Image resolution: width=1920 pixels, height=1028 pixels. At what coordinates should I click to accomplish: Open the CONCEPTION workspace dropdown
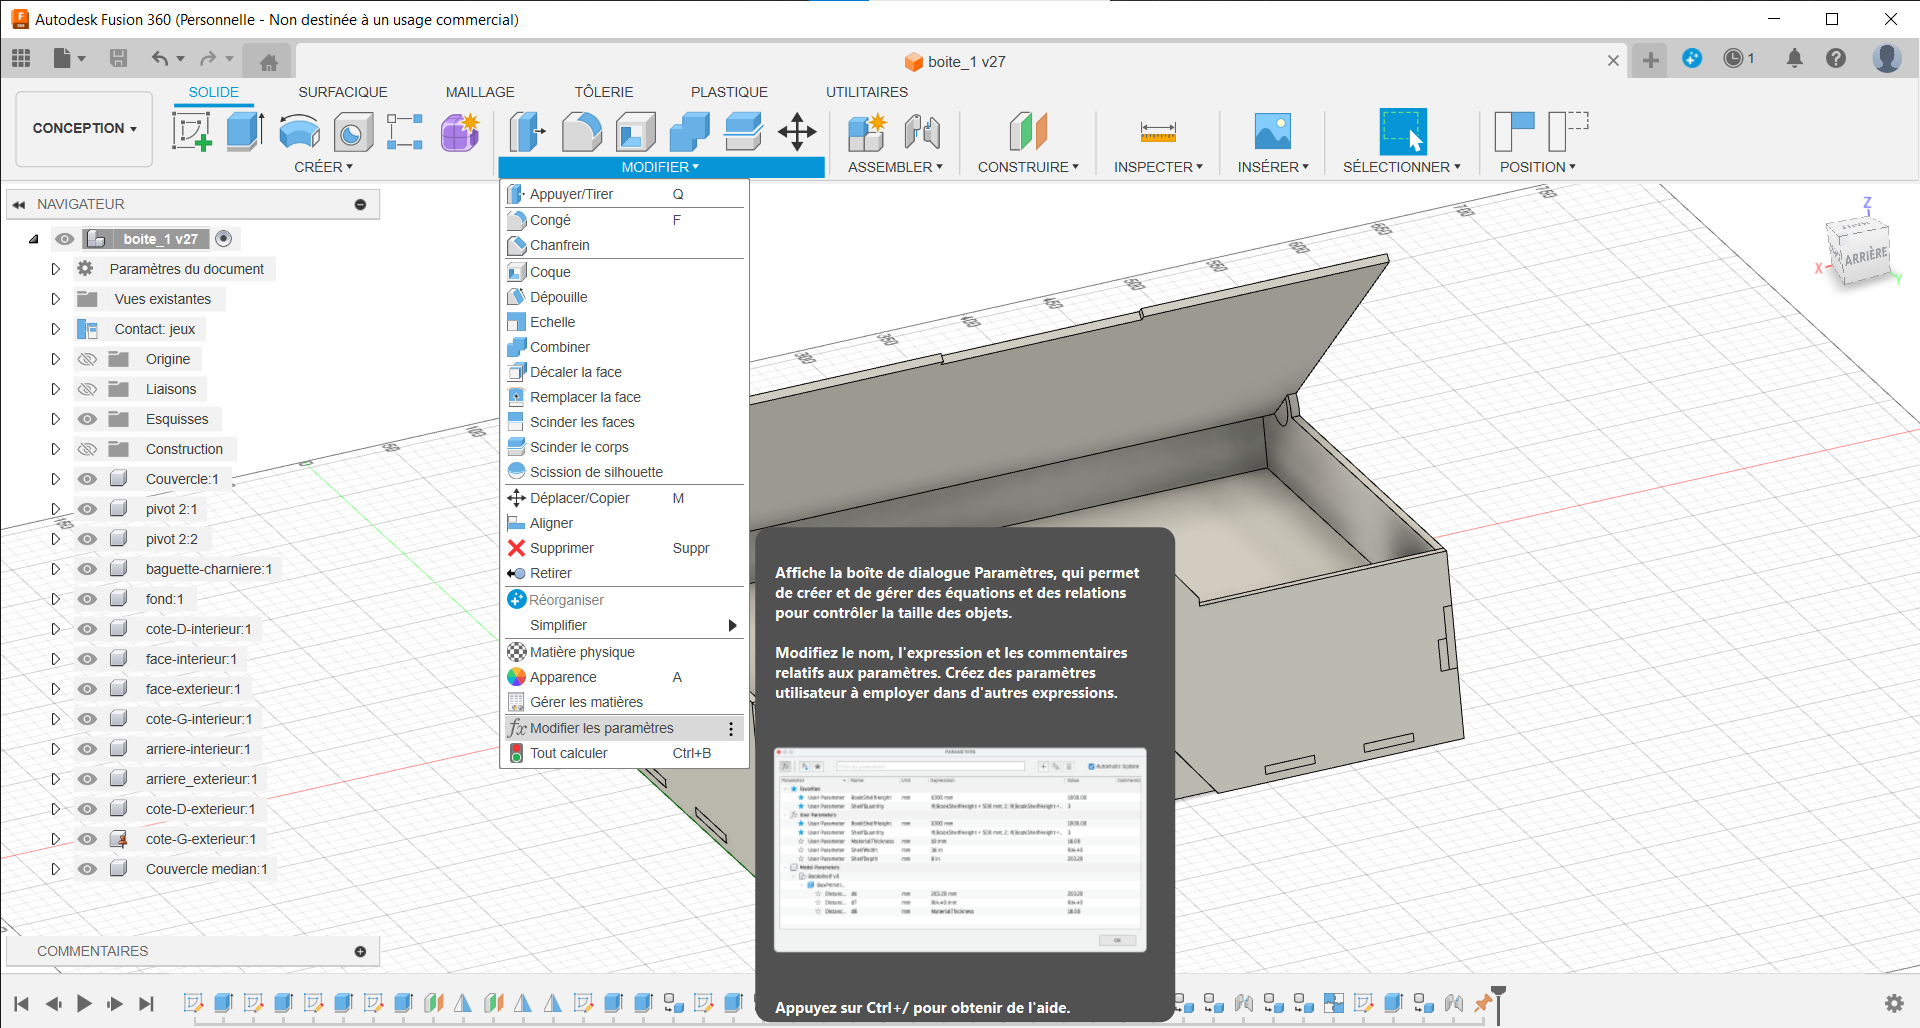[x=84, y=128]
